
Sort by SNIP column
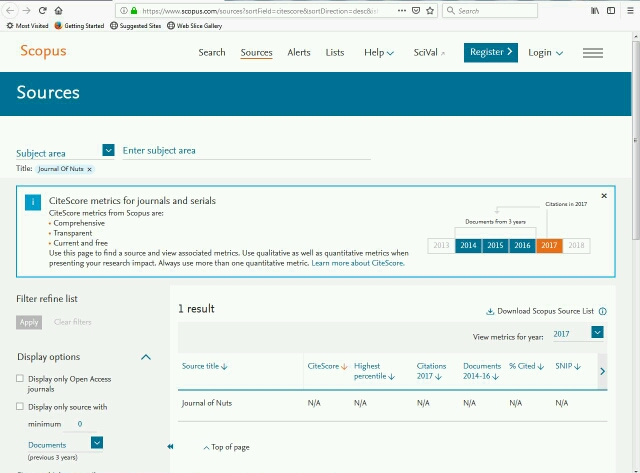tap(568, 366)
